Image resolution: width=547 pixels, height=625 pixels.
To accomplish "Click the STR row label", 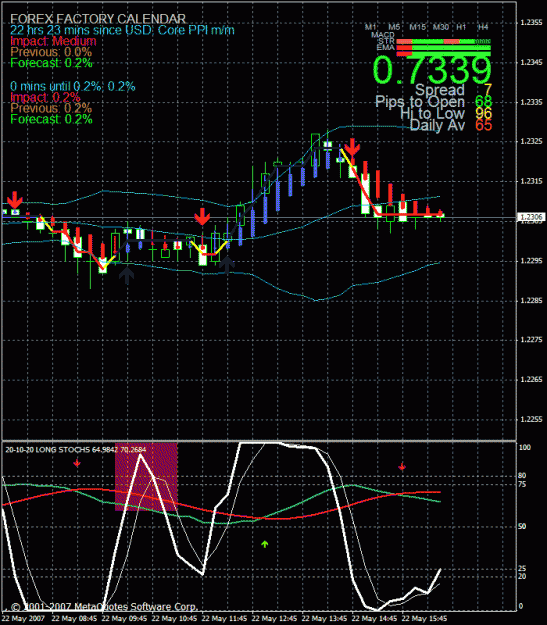I will (x=386, y=41).
